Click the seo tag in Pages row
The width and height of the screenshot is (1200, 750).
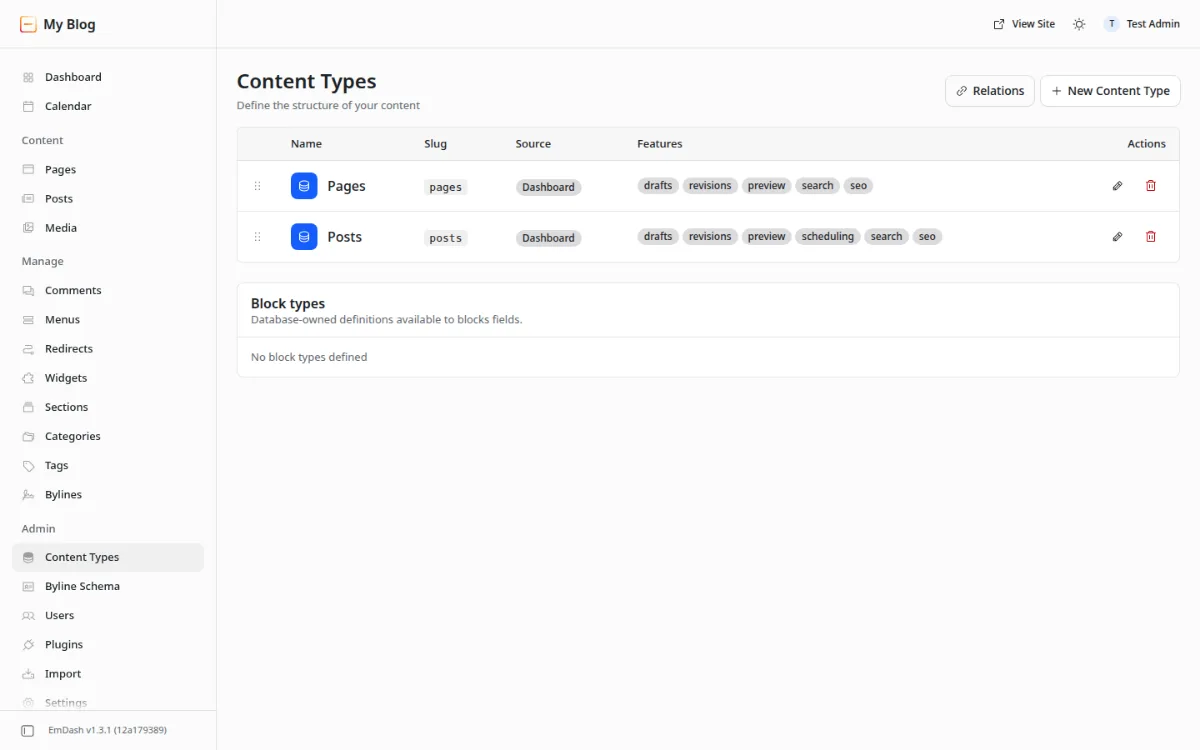click(859, 186)
